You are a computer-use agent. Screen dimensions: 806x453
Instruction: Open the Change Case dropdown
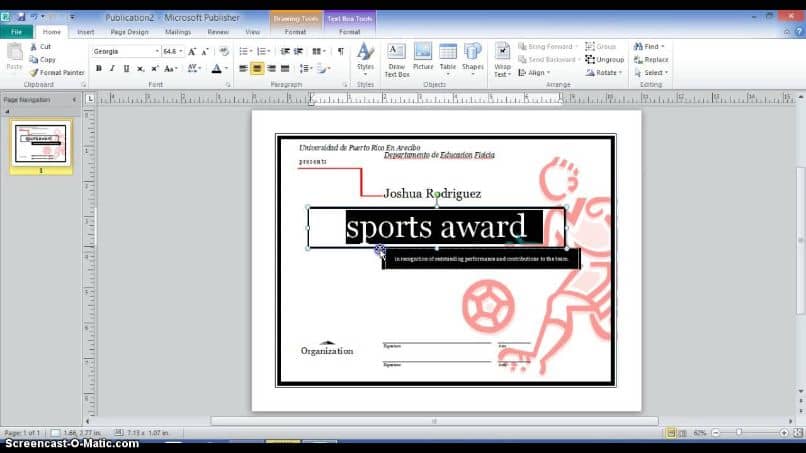click(x=171, y=68)
